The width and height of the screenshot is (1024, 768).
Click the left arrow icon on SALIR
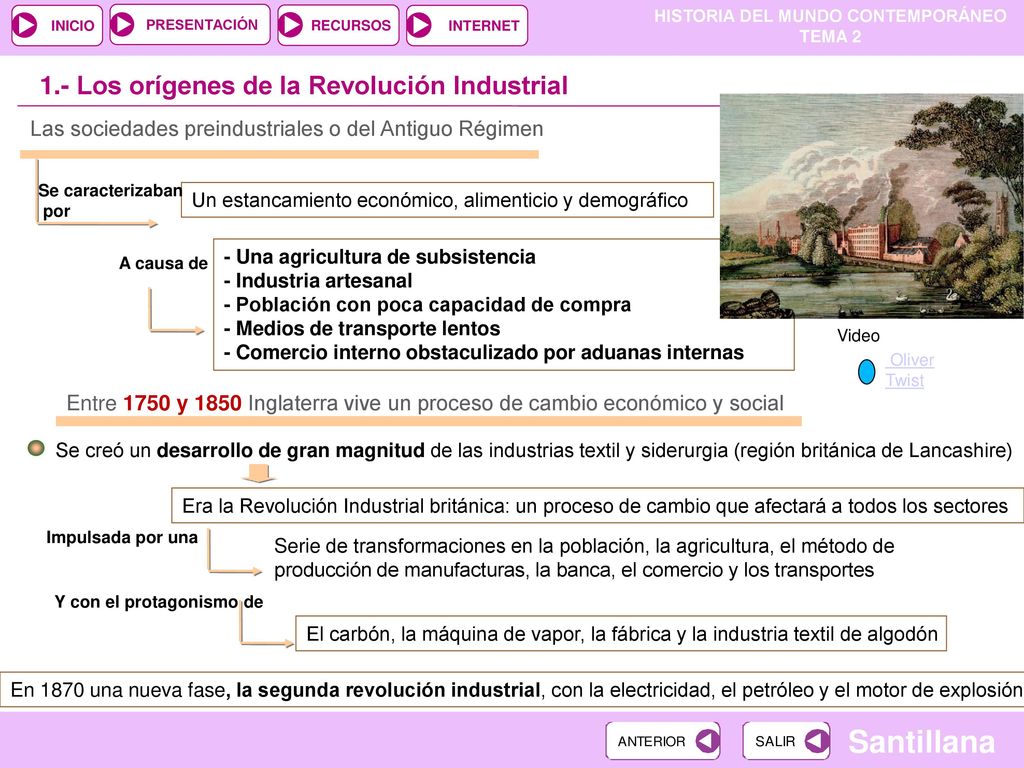pos(816,741)
